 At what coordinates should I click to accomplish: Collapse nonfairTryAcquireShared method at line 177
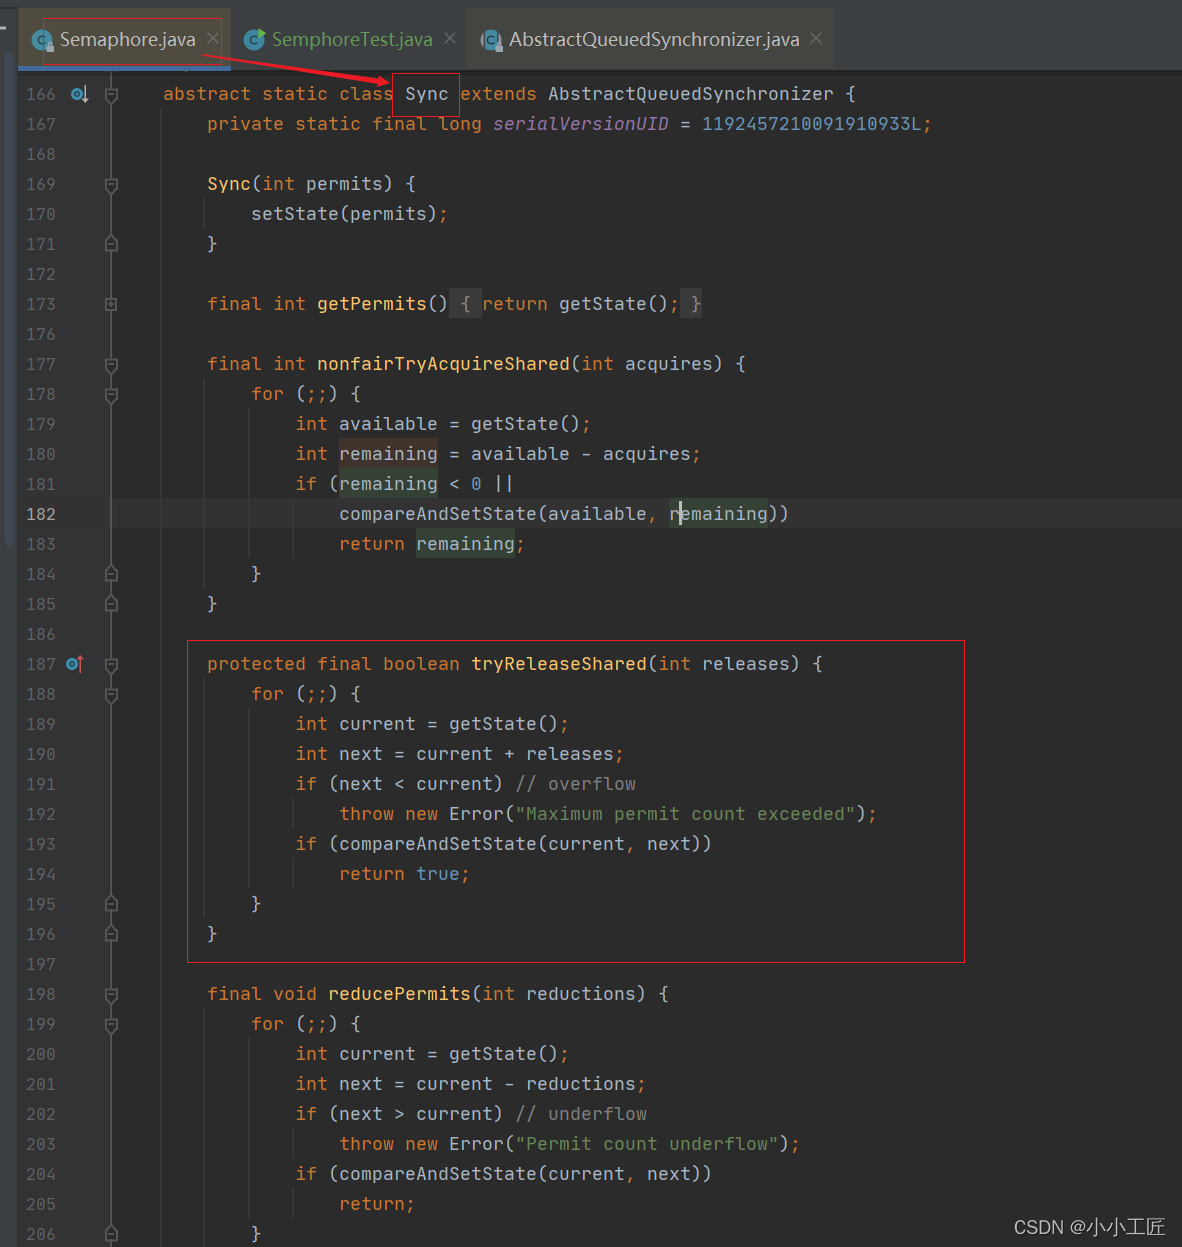click(x=112, y=364)
